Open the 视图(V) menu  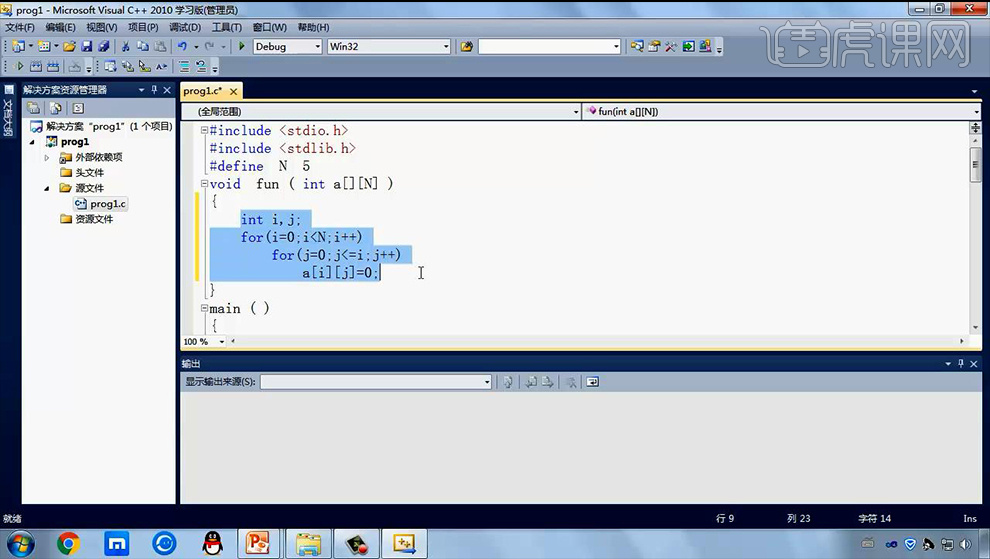102,27
